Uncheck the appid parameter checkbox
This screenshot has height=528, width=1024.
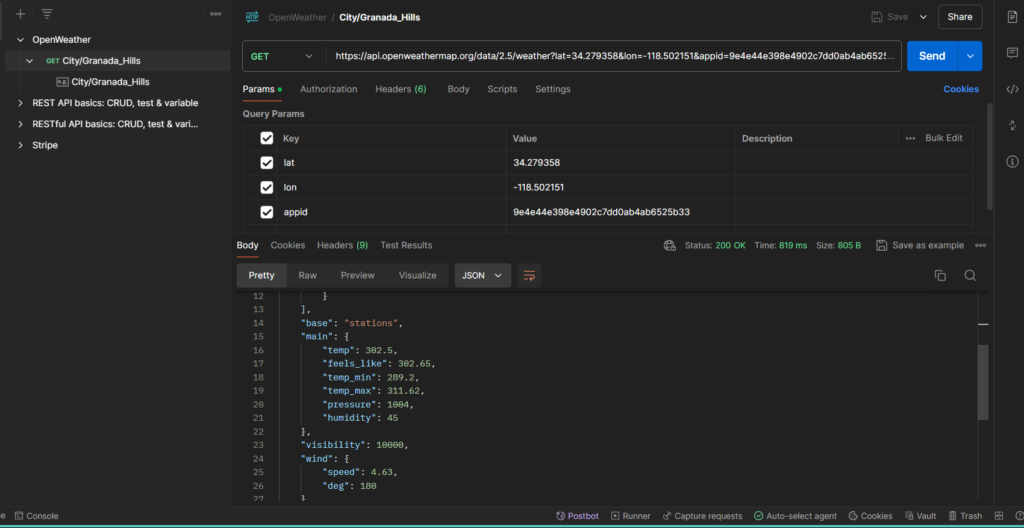(x=266, y=212)
